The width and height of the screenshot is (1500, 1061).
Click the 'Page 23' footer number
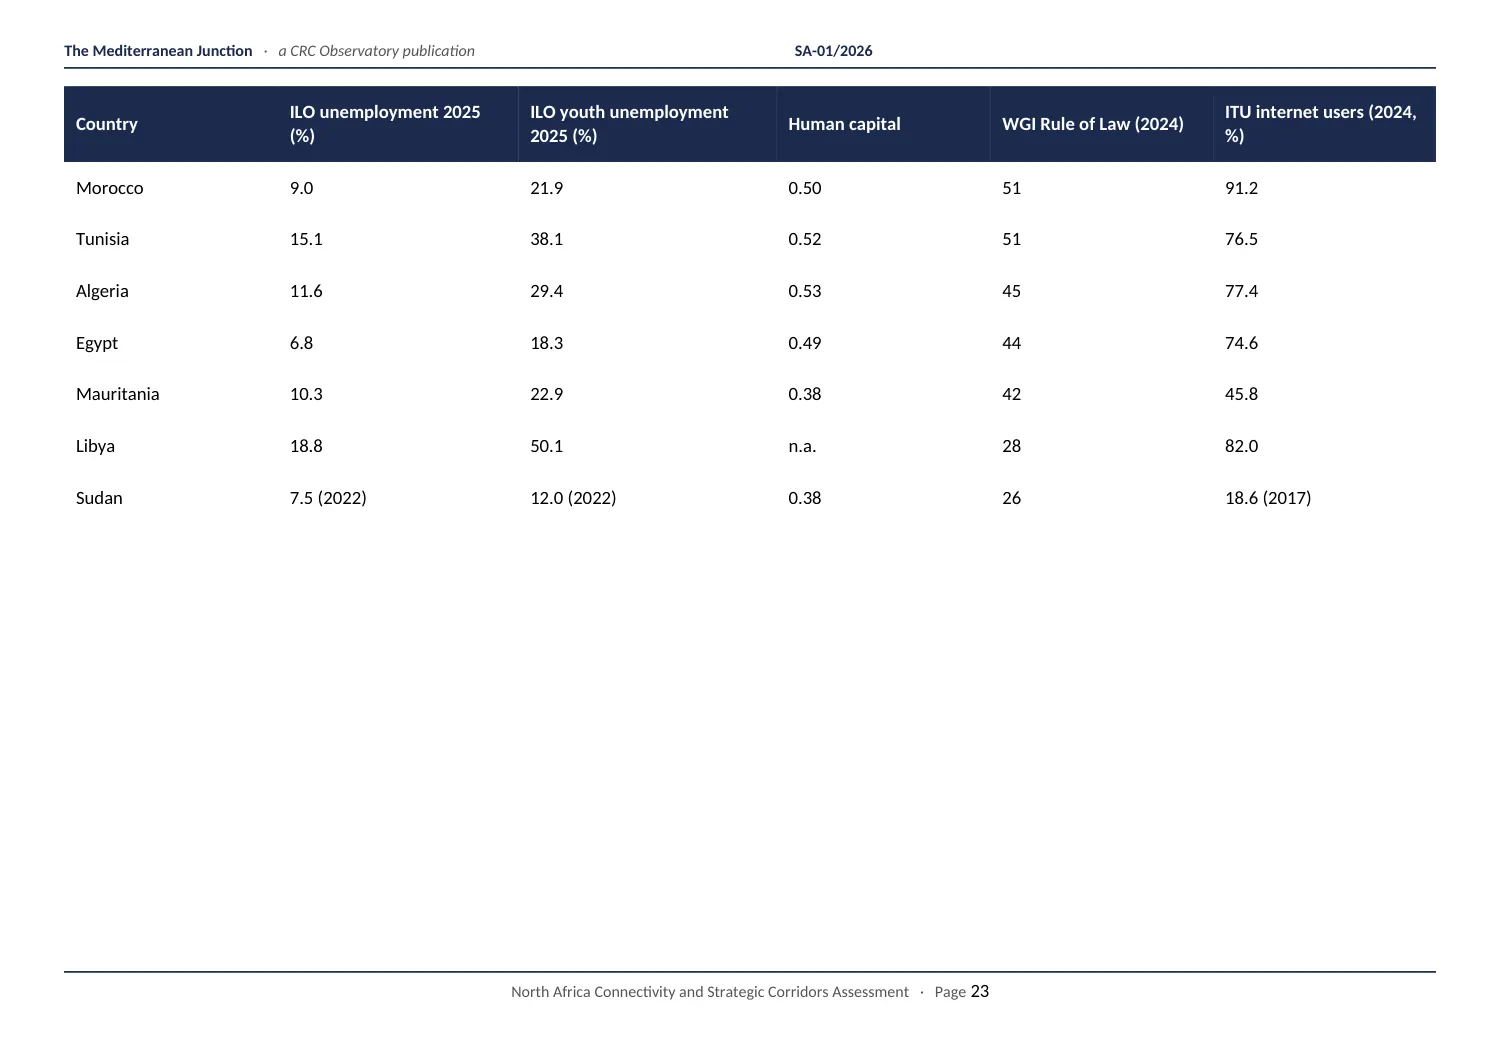tap(961, 992)
